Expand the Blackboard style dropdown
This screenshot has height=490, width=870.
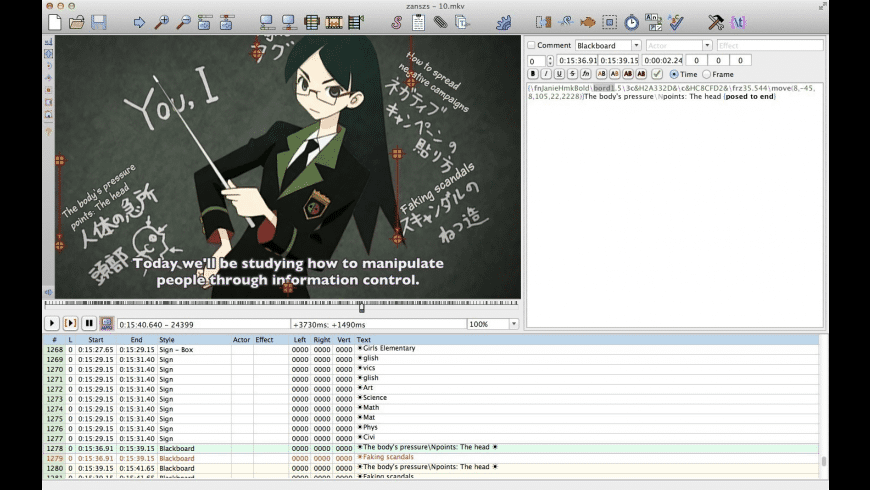click(x=636, y=45)
